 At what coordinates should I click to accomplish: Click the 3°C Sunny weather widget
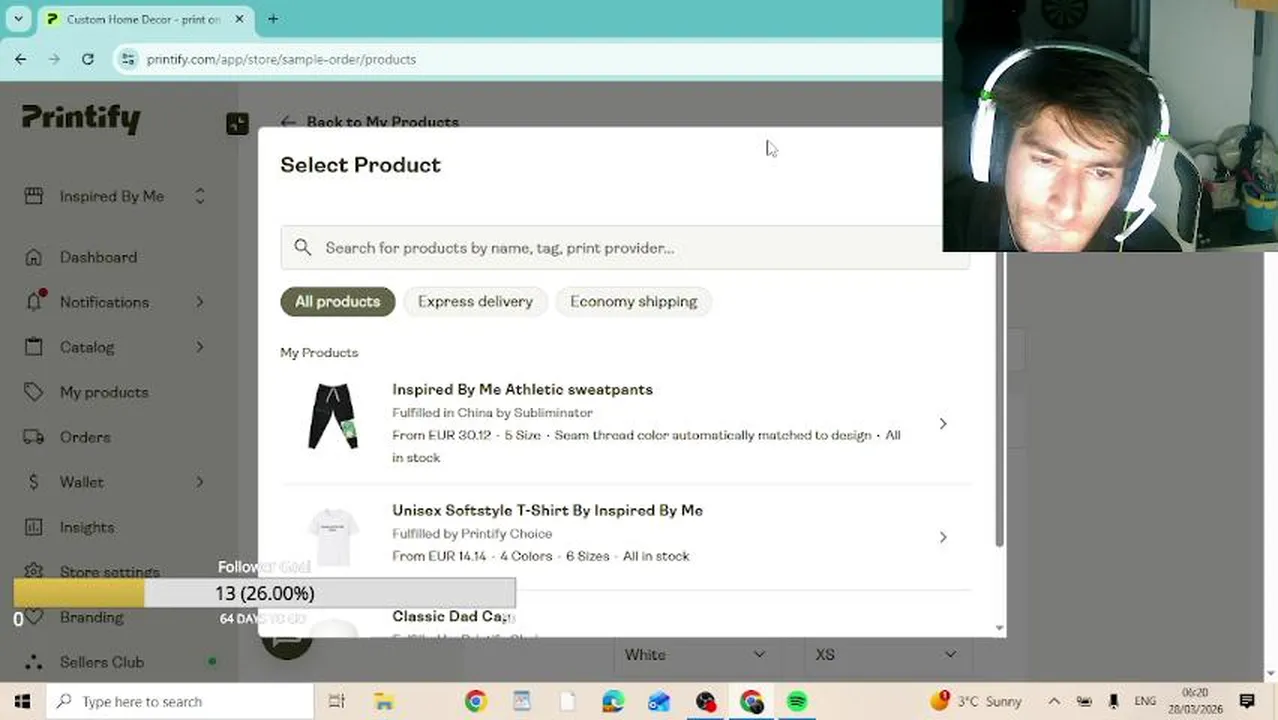coord(977,701)
